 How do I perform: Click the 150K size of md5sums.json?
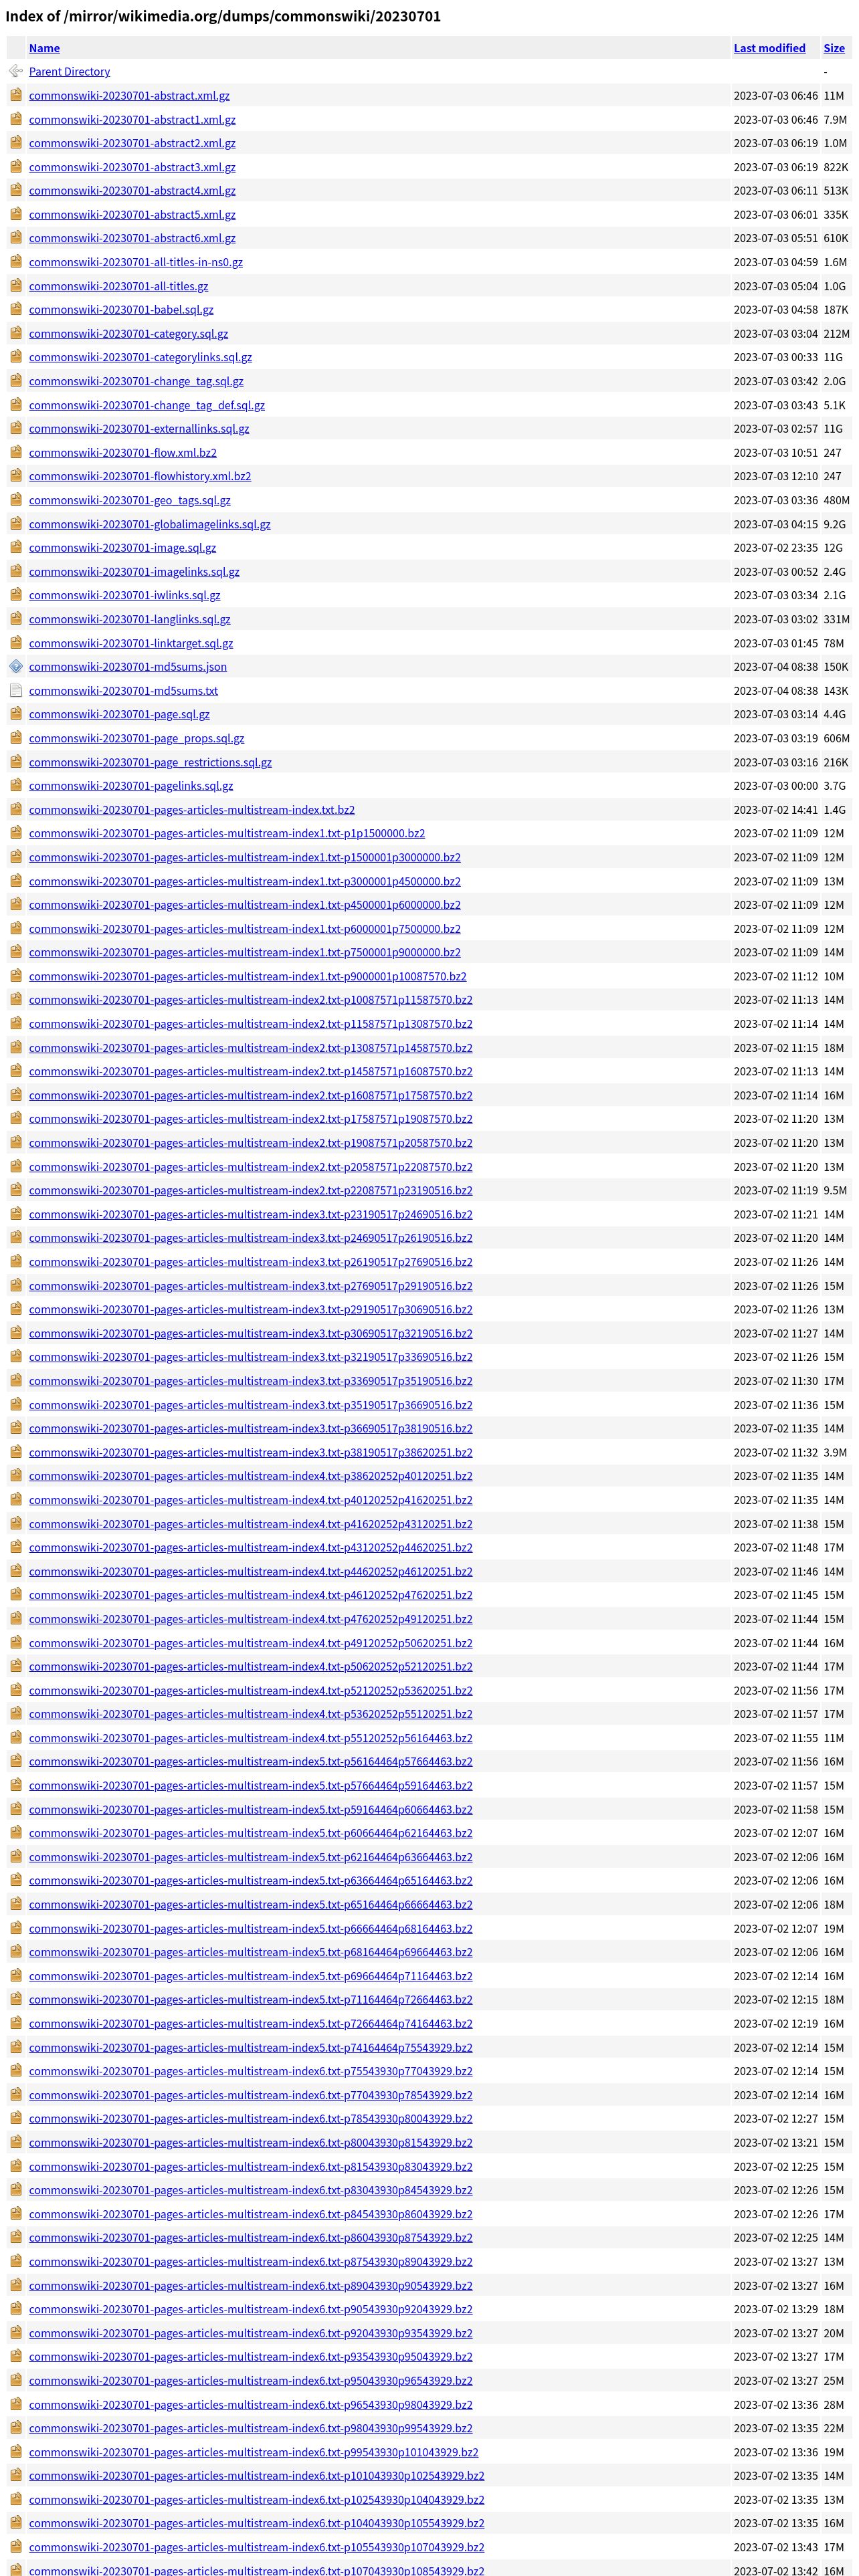coord(835,666)
